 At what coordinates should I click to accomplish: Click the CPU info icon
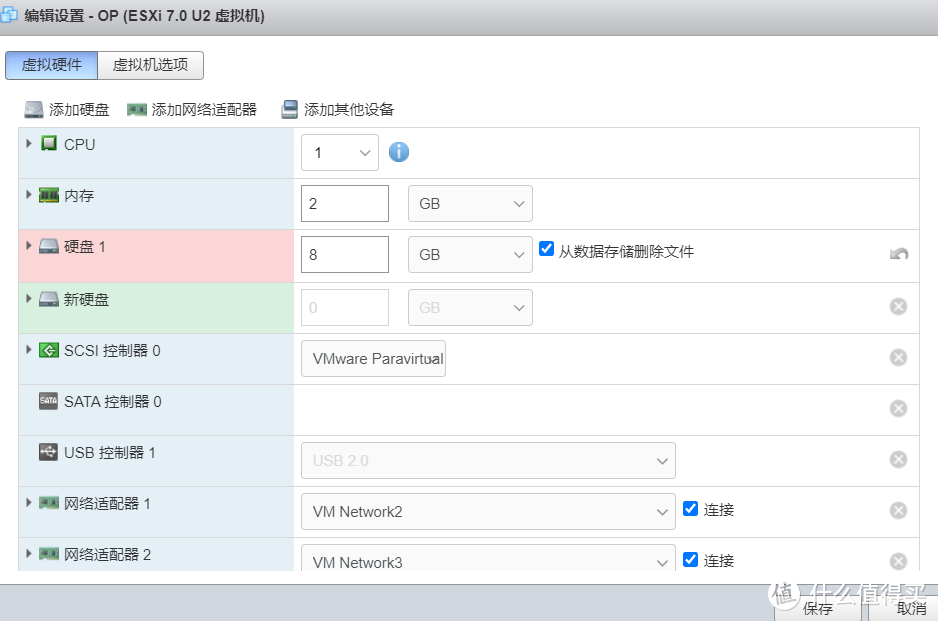[x=399, y=152]
